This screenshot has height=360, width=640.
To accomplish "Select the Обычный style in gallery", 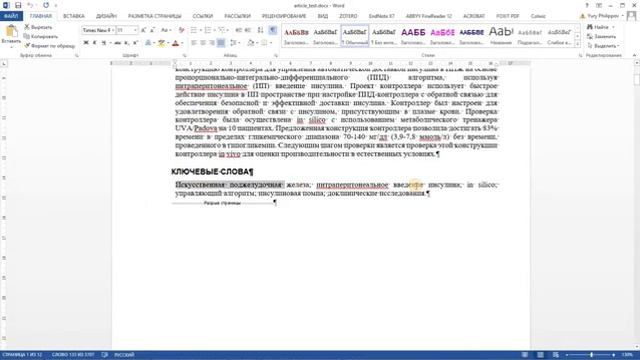I will coord(355,36).
